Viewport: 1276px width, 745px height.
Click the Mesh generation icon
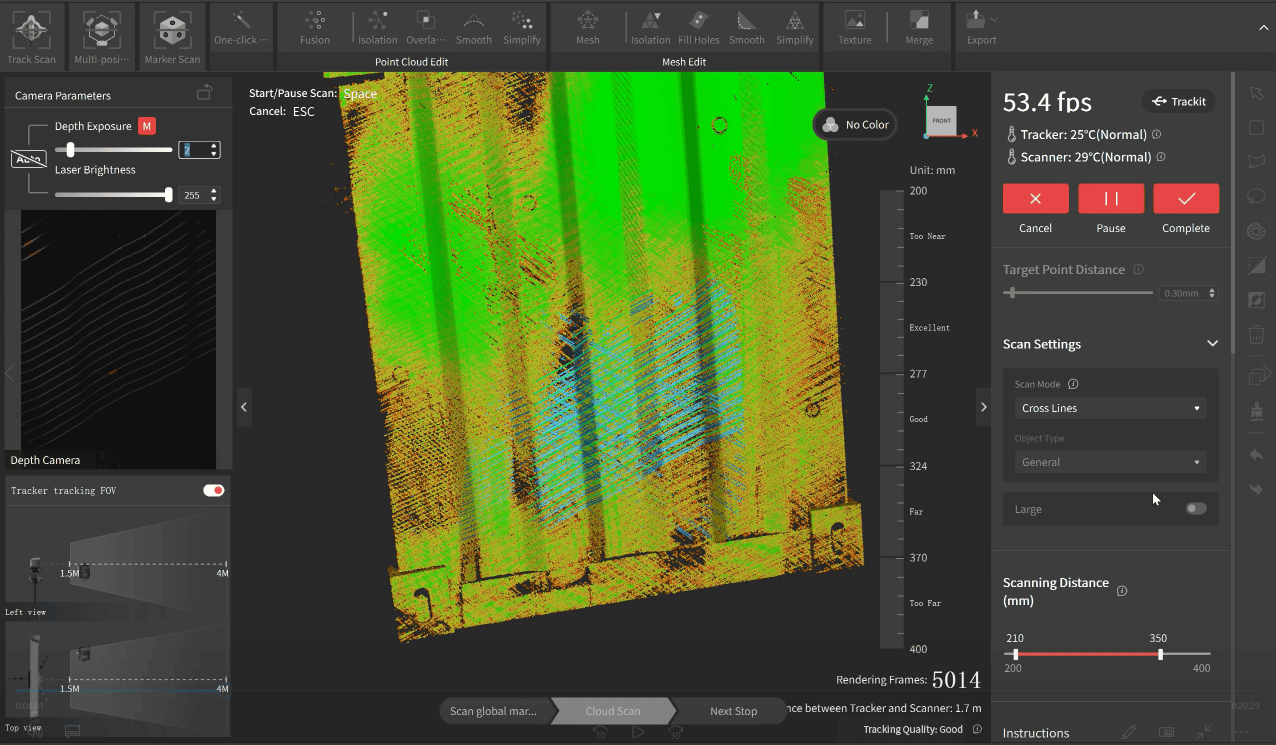pyautogui.click(x=588, y=22)
